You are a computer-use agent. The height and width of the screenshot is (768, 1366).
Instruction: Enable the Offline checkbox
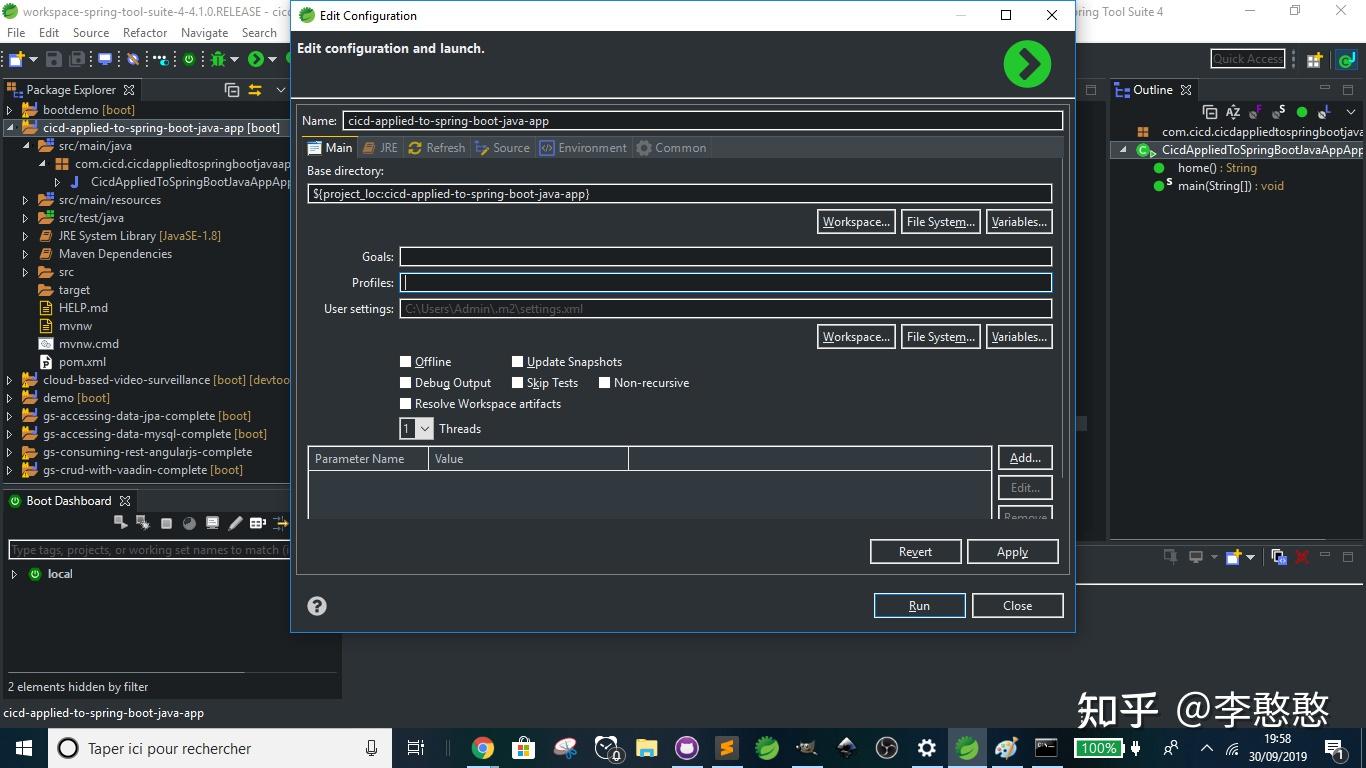(406, 361)
